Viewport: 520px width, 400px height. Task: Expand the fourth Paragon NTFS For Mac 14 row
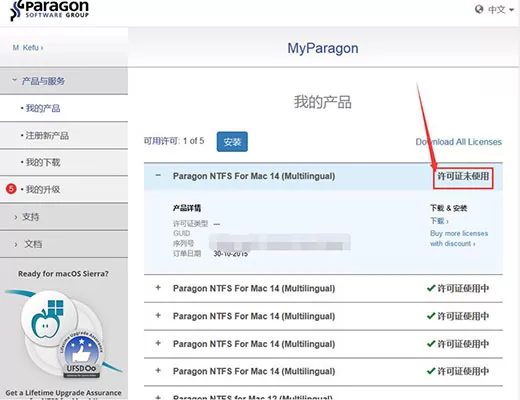click(158, 343)
